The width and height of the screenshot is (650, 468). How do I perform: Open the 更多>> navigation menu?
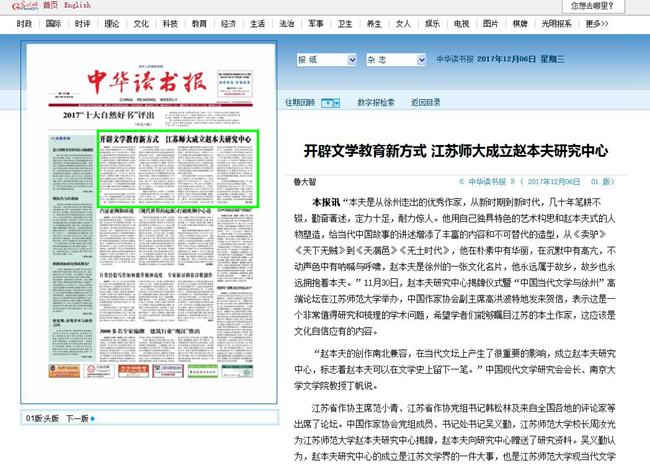596,23
